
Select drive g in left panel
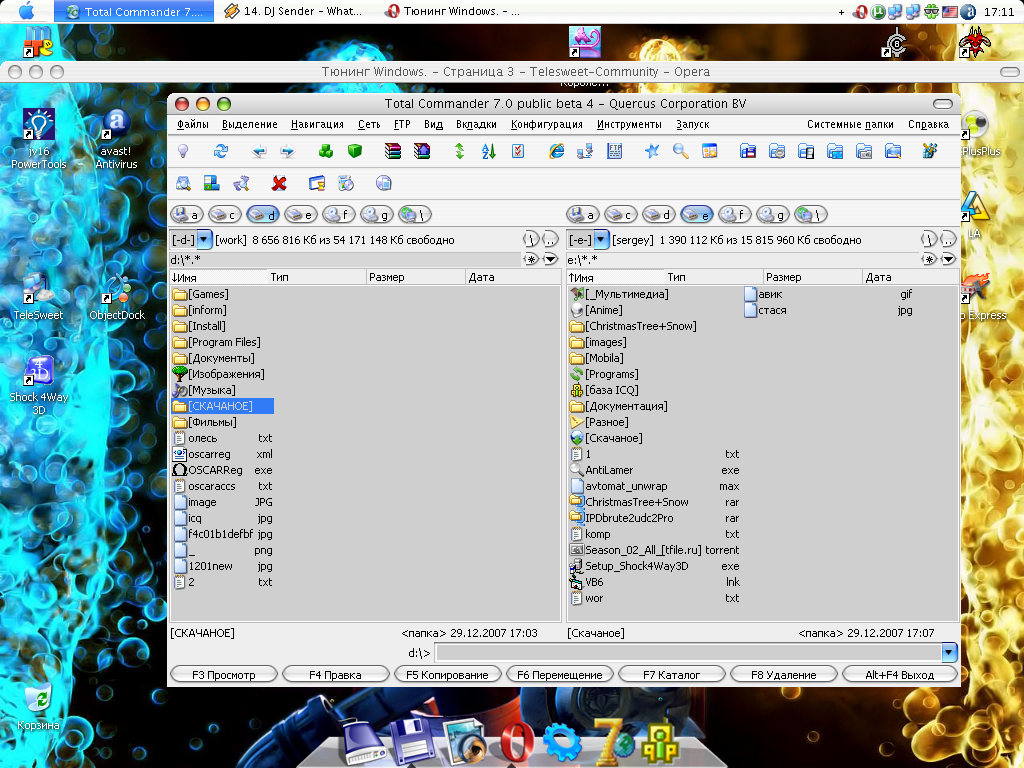point(376,215)
